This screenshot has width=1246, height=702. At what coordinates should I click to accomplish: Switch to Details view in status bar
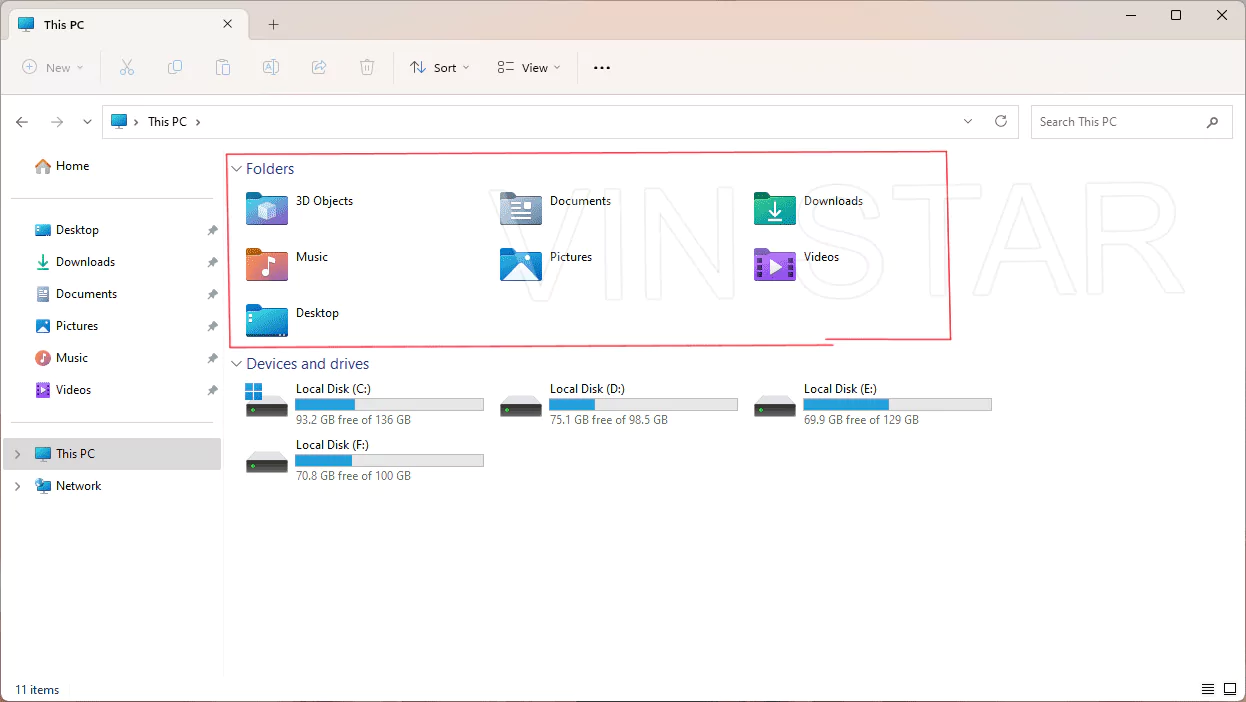point(1208,689)
